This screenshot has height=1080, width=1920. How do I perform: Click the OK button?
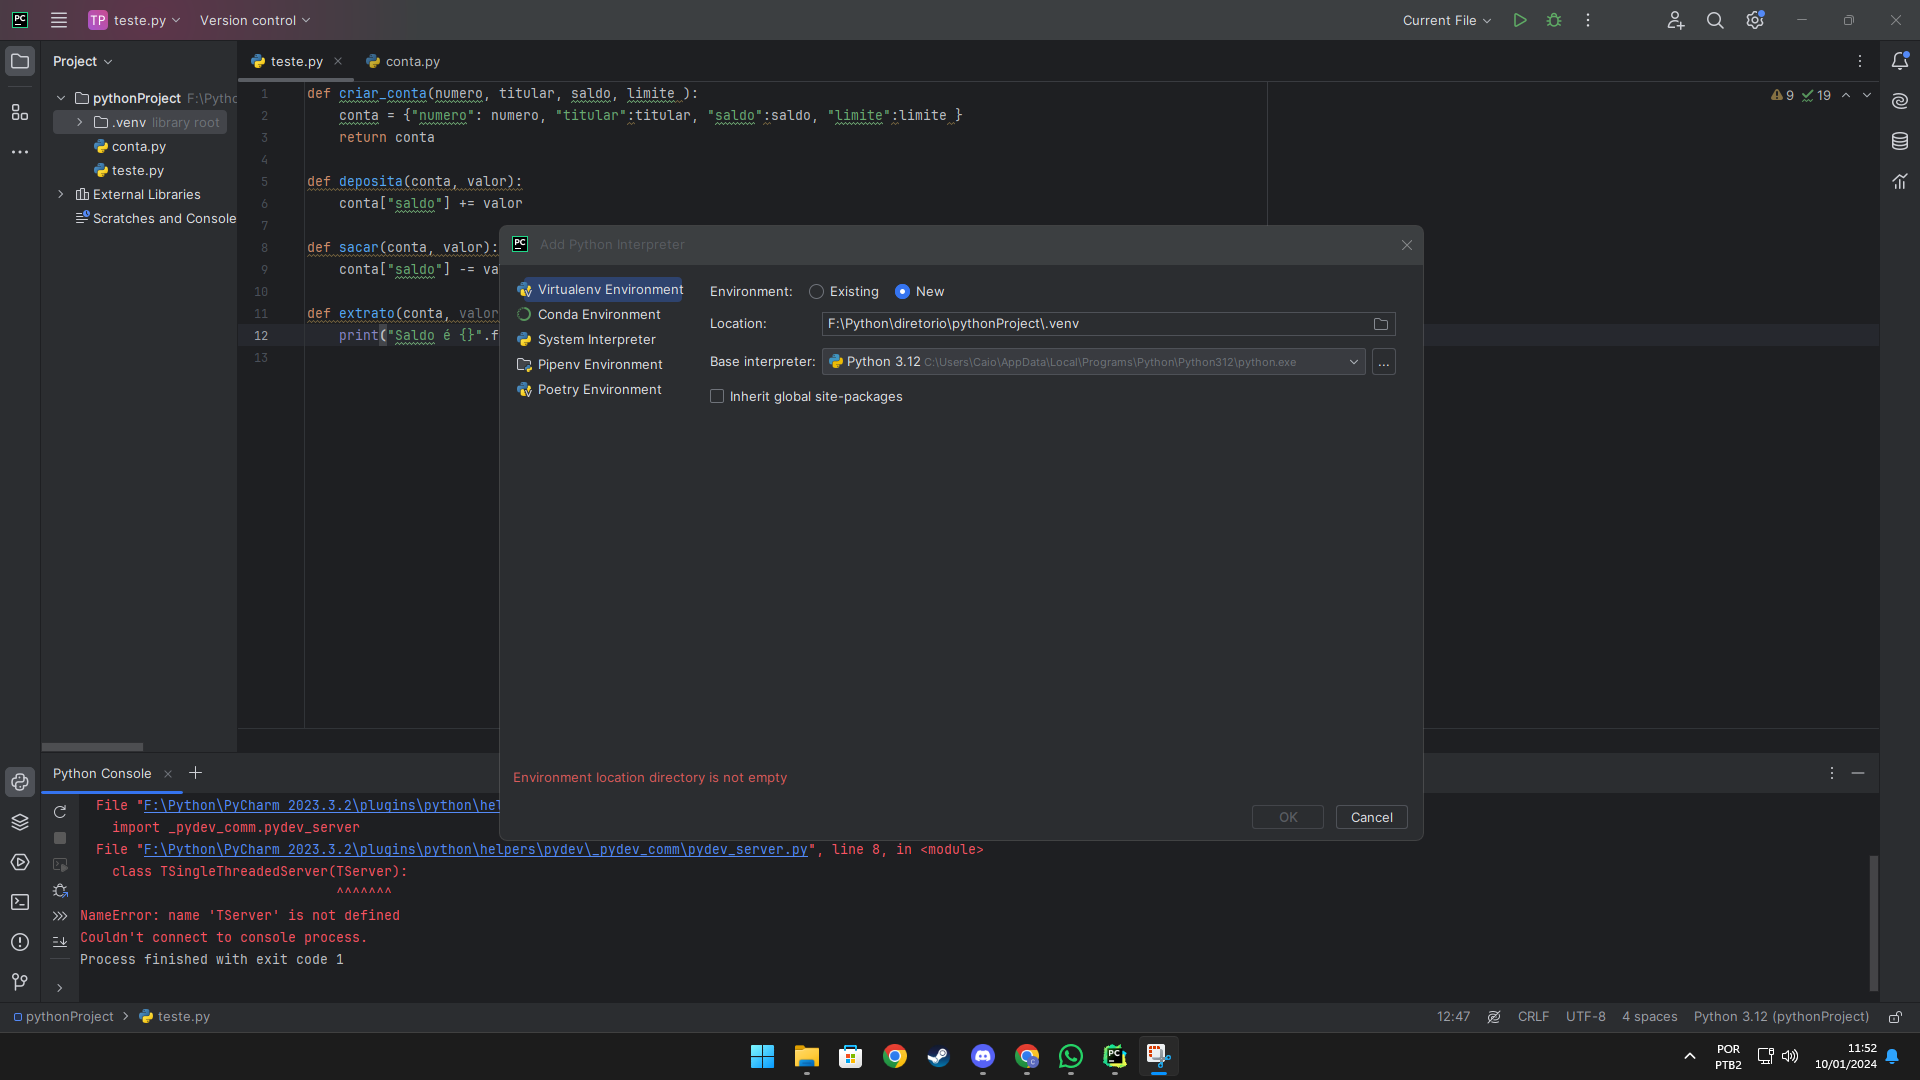coord(1287,816)
